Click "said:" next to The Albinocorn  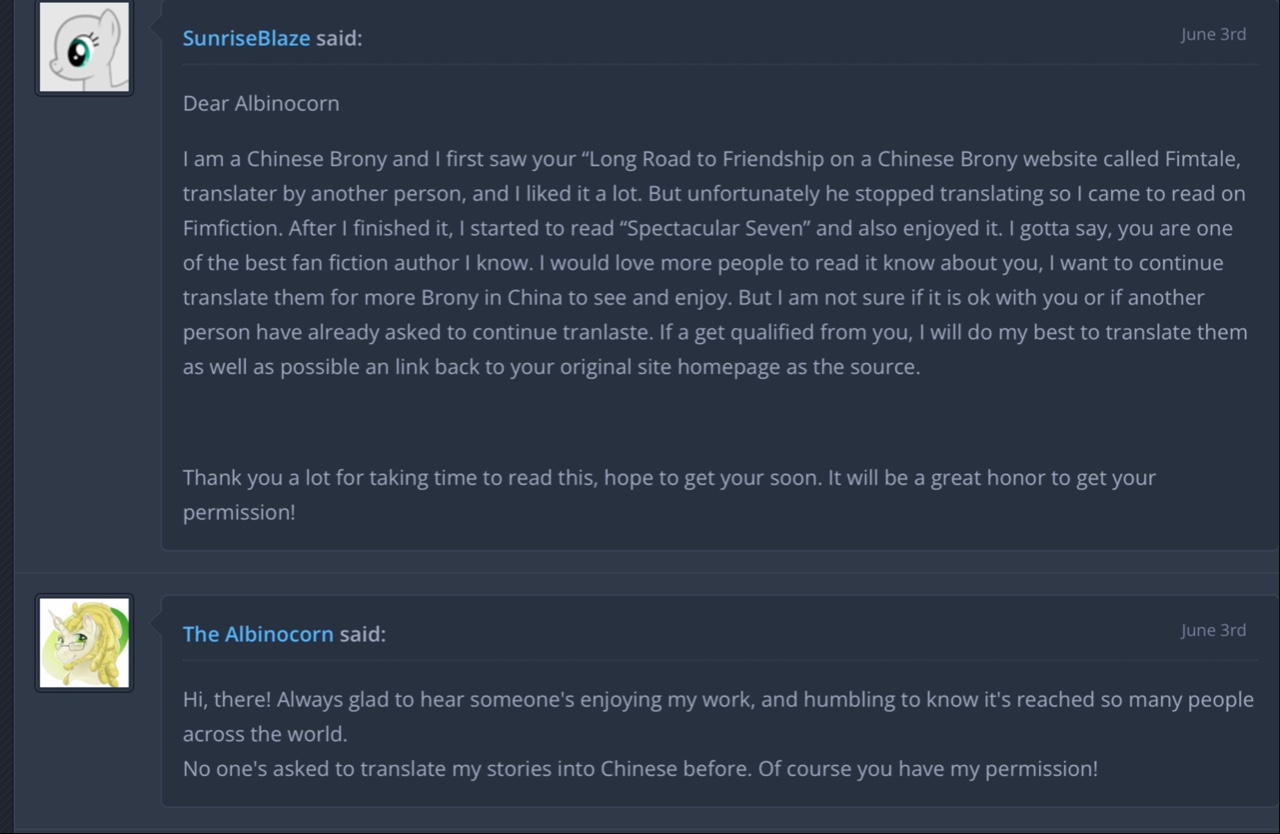click(362, 634)
